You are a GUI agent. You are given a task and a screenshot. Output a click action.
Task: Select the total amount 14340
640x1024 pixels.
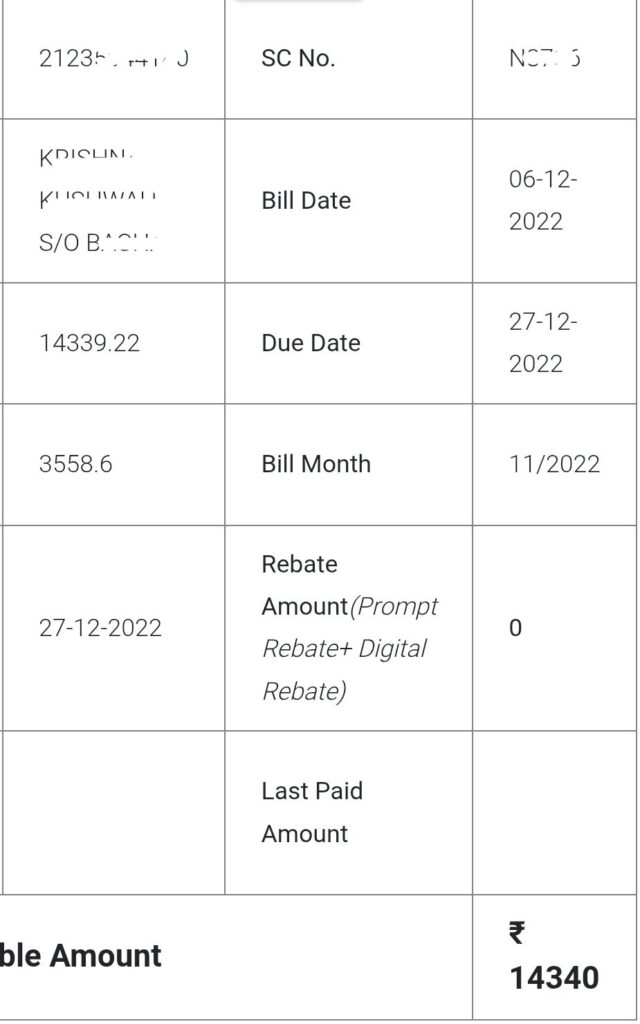coord(554,977)
